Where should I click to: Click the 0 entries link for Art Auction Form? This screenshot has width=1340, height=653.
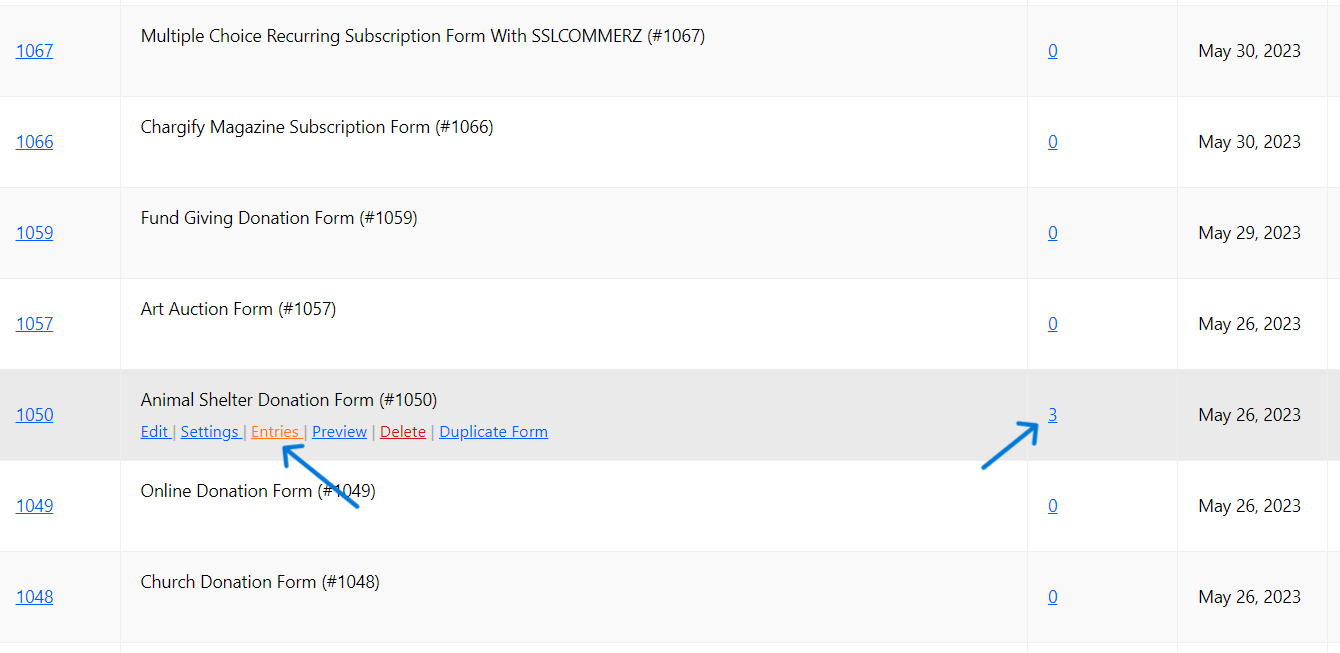point(1052,323)
